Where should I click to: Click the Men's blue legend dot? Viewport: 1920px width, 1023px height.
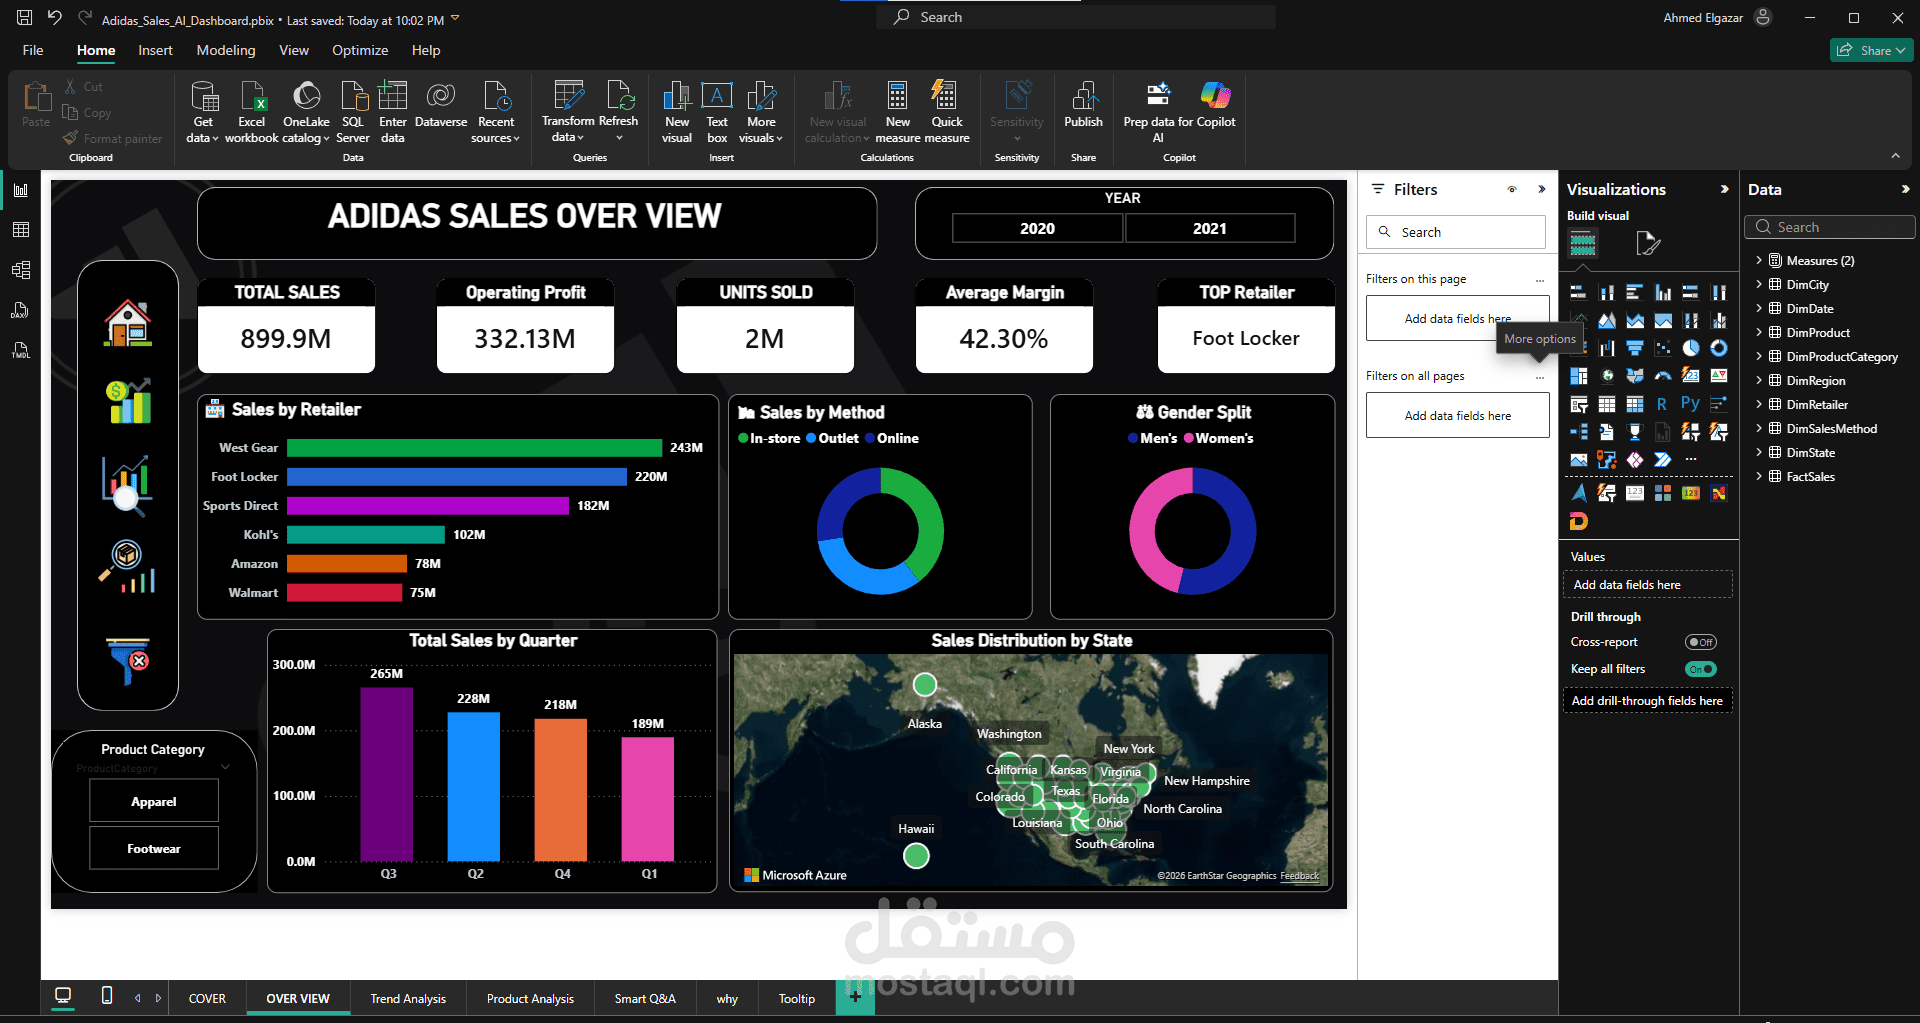[x=1133, y=438]
